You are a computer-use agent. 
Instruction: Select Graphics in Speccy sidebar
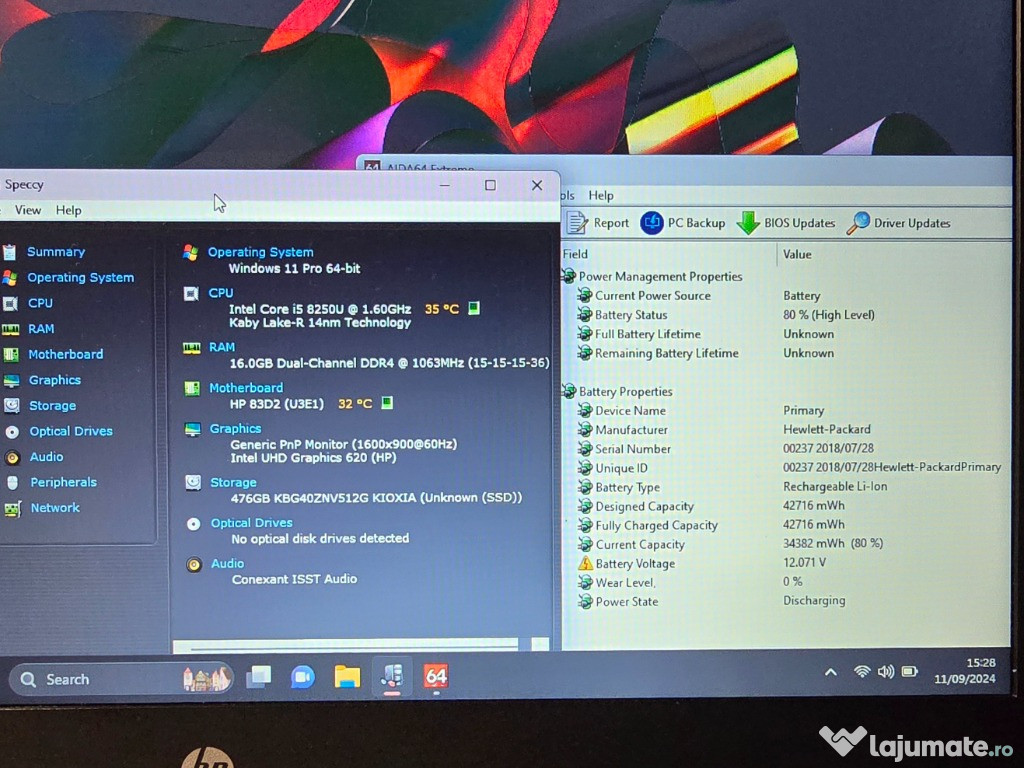pyautogui.click(x=55, y=380)
